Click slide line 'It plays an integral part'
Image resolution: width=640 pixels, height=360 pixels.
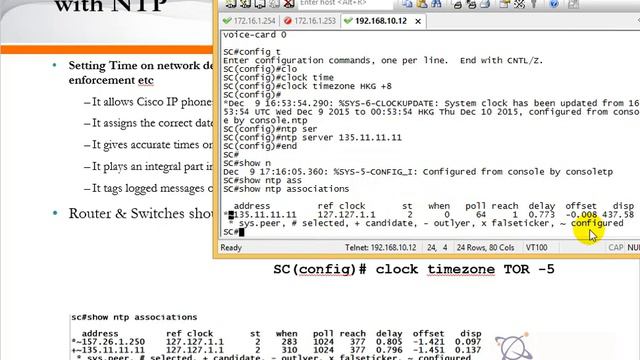click(x=148, y=166)
